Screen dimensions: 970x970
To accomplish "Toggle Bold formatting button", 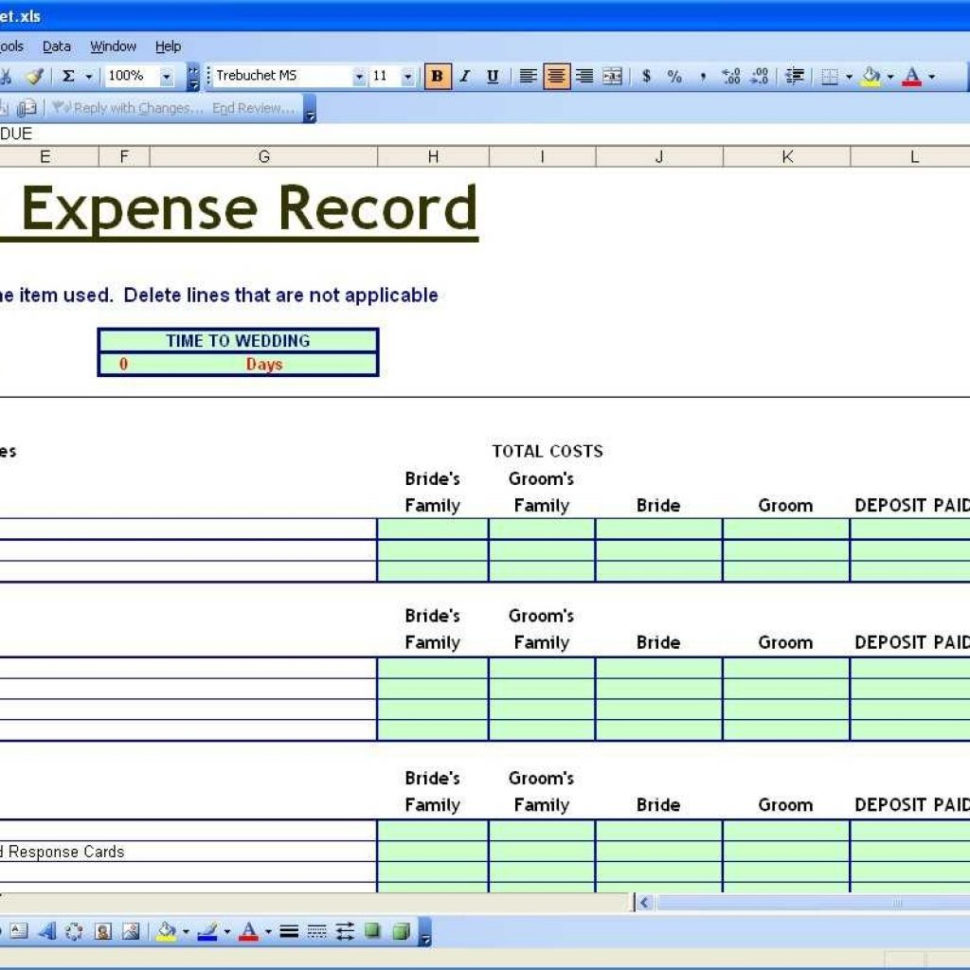I will 436,76.
